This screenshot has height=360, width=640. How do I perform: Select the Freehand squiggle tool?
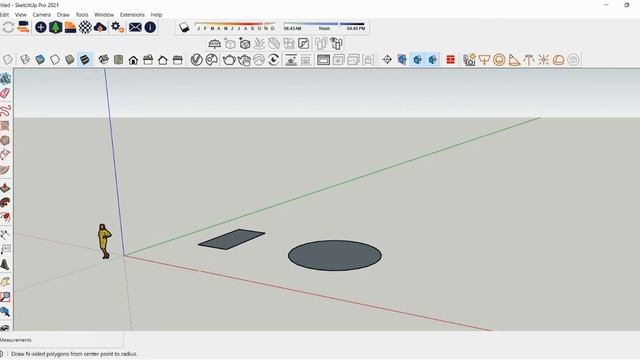coord(5,110)
